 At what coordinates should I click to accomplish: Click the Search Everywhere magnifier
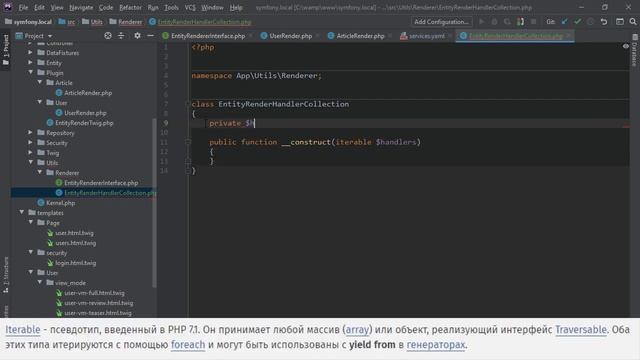pos(633,22)
